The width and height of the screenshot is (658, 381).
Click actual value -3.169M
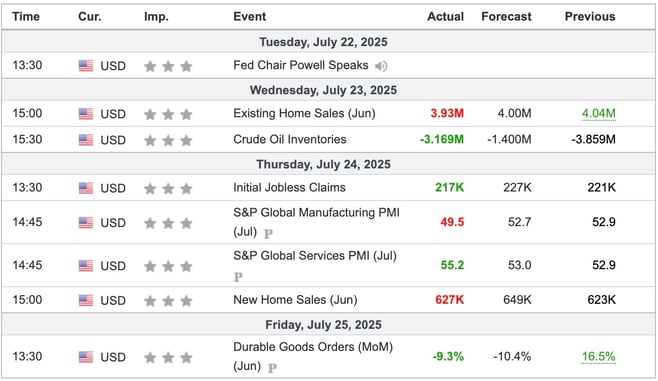tap(442, 139)
